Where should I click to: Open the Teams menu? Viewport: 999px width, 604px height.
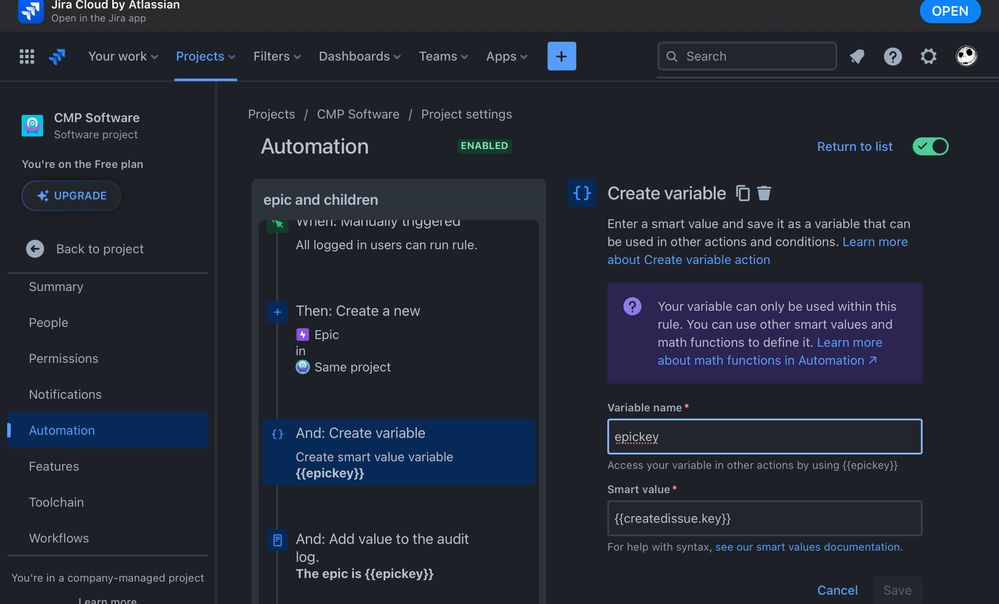coord(443,57)
